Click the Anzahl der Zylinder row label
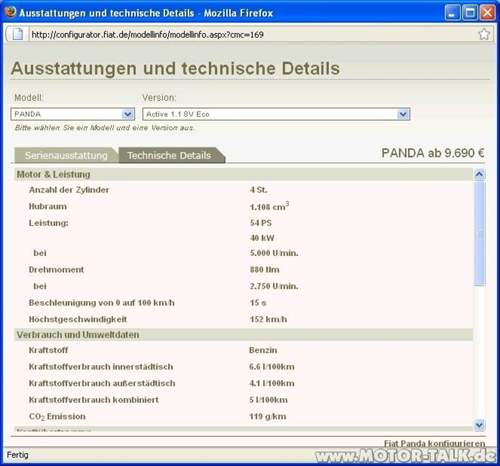 coord(69,190)
